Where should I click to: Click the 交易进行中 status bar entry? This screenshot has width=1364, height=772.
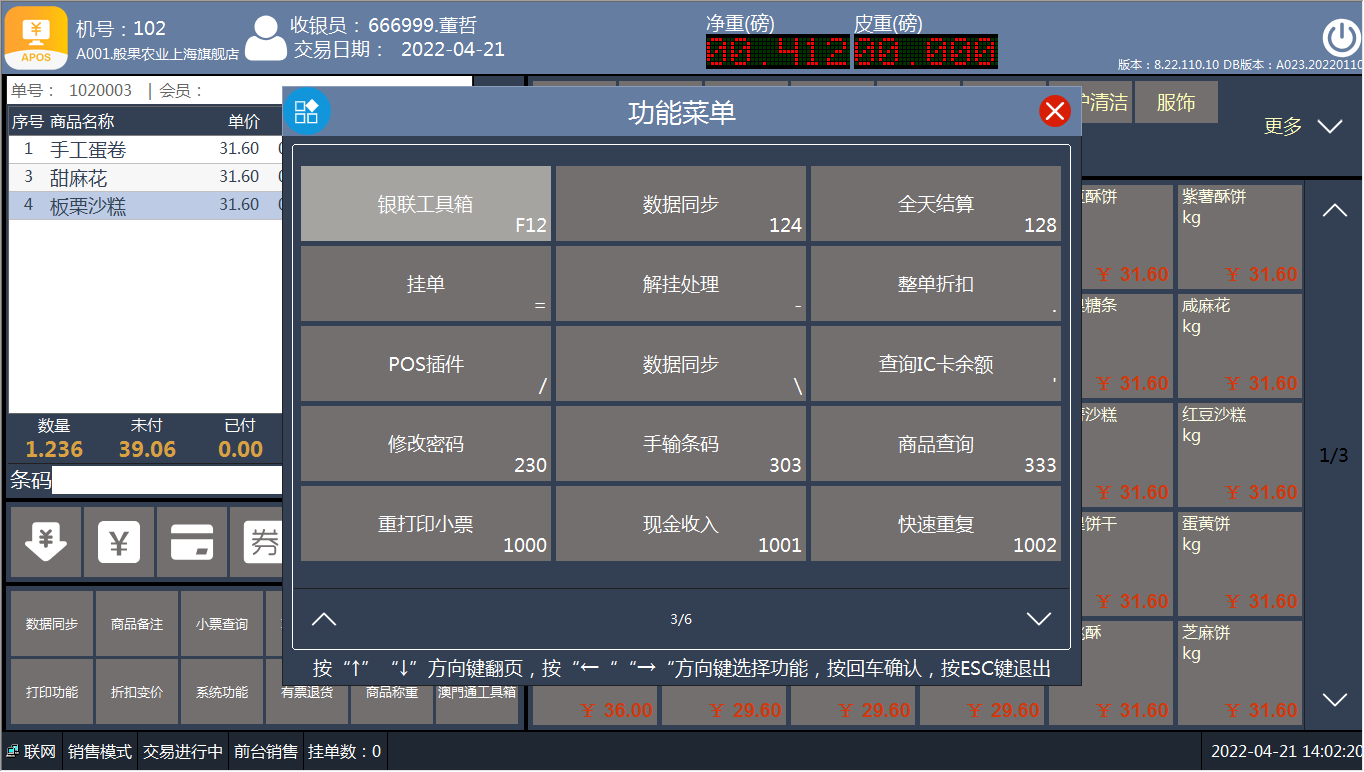pyautogui.click(x=183, y=752)
